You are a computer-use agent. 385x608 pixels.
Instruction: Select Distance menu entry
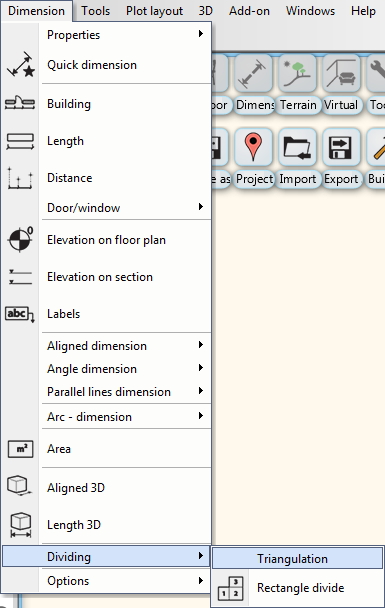coord(107,178)
